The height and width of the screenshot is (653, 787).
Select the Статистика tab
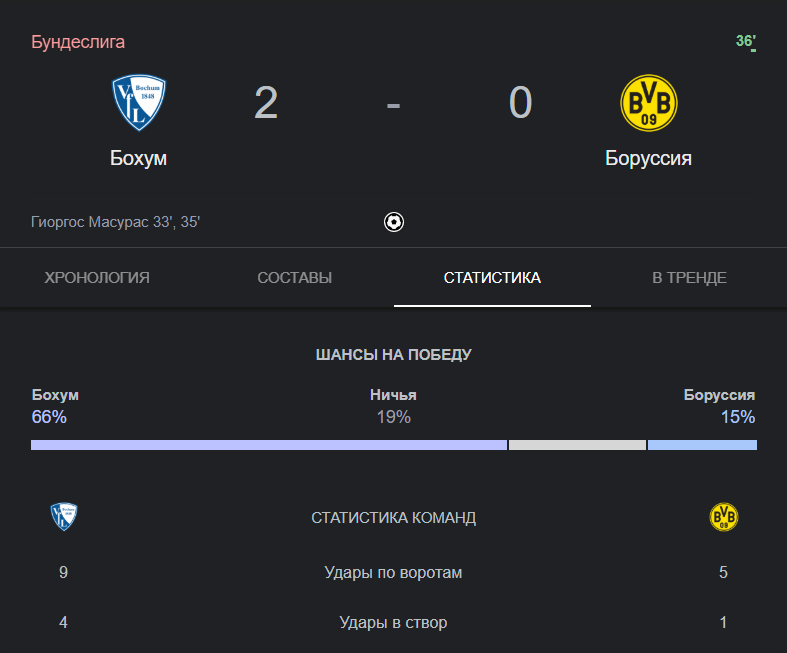click(492, 278)
